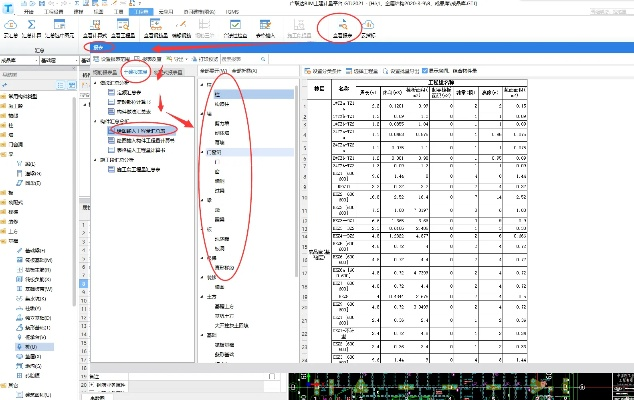Open the first floor dropdown at top-left
The image size is (634, 400).
[20, 59]
